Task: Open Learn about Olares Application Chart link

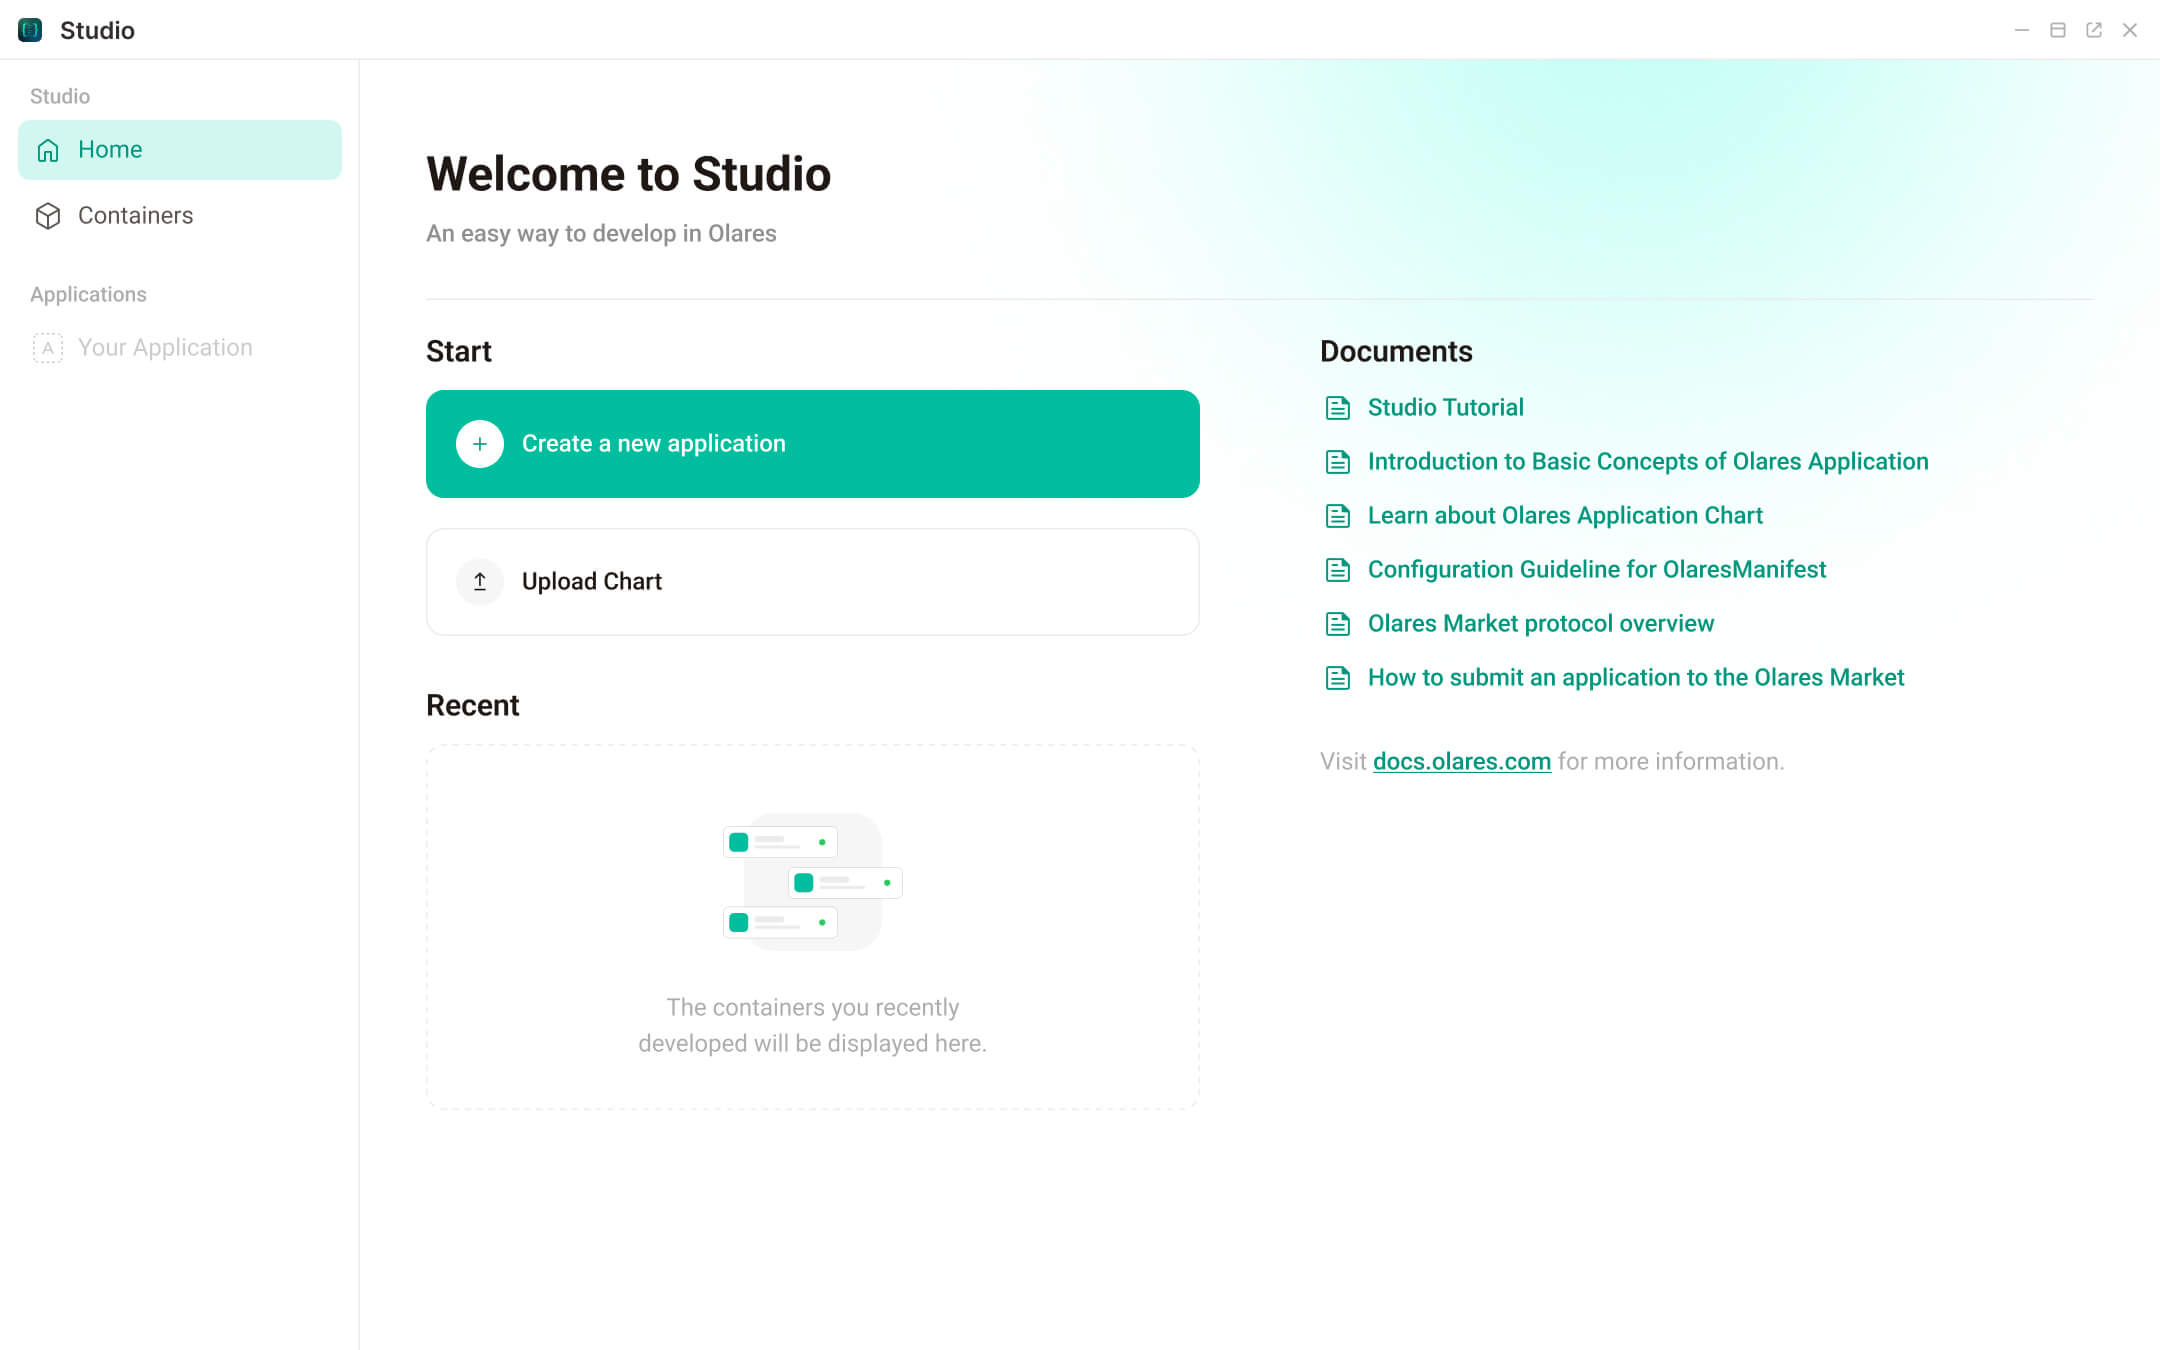Action: point(1565,516)
